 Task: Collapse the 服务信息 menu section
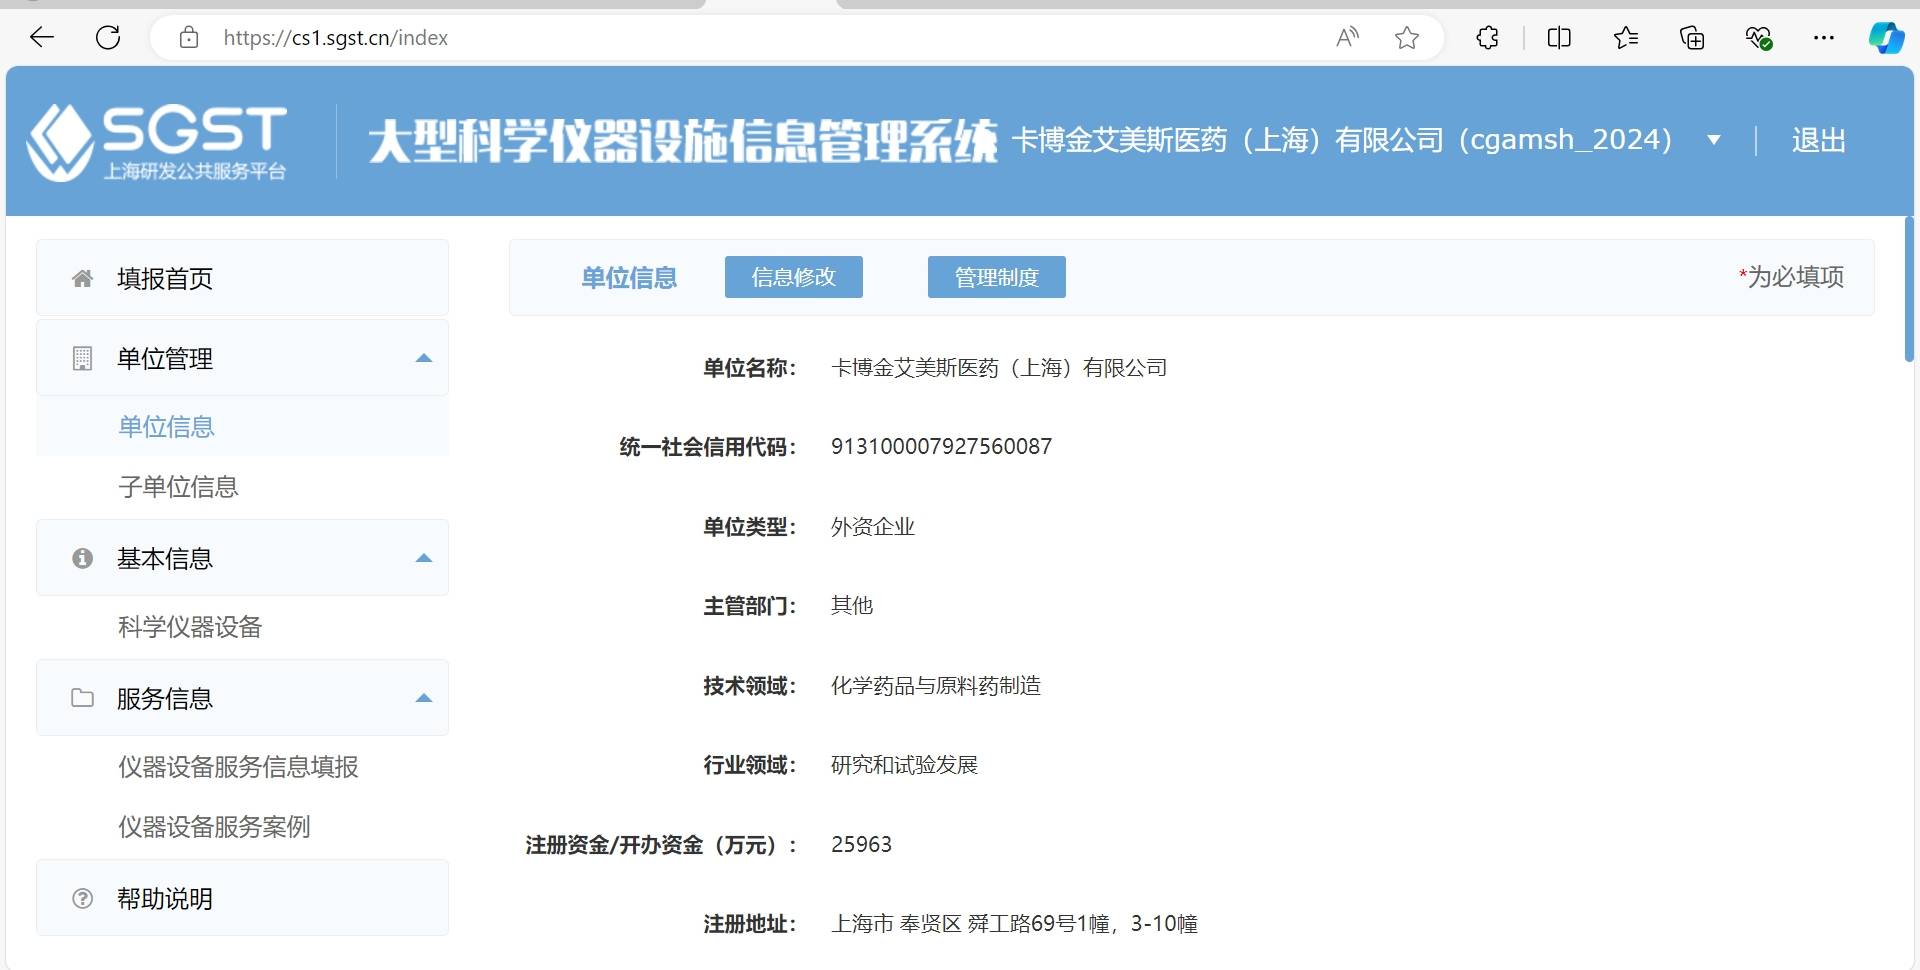pyautogui.click(x=424, y=698)
